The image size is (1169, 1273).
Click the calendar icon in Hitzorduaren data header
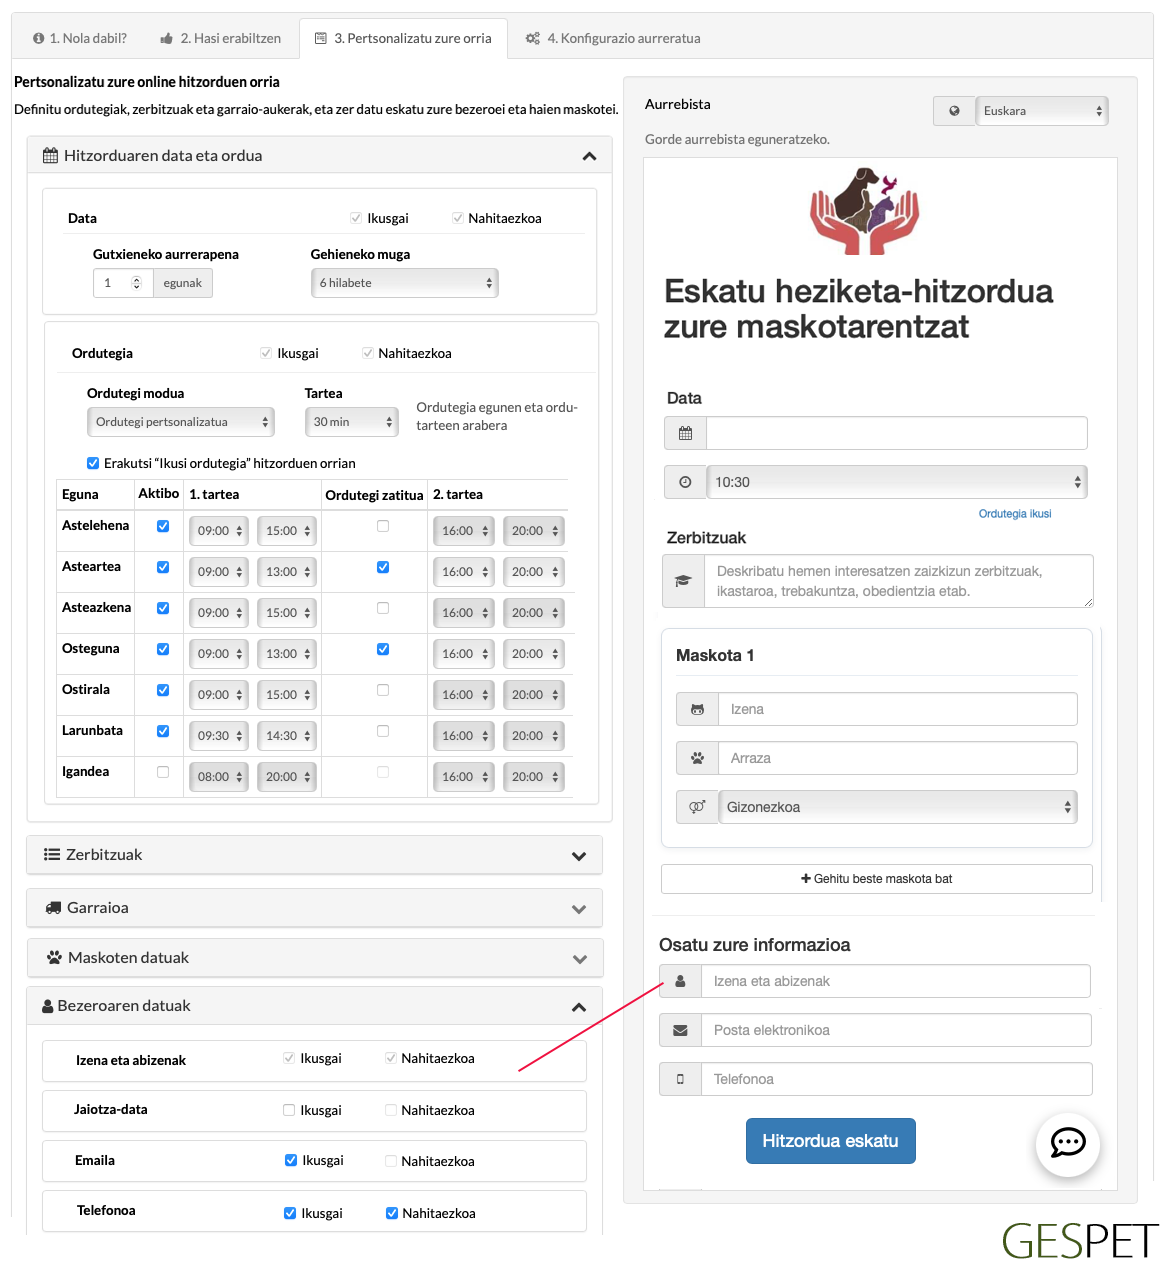pyautogui.click(x=50, y=156)
